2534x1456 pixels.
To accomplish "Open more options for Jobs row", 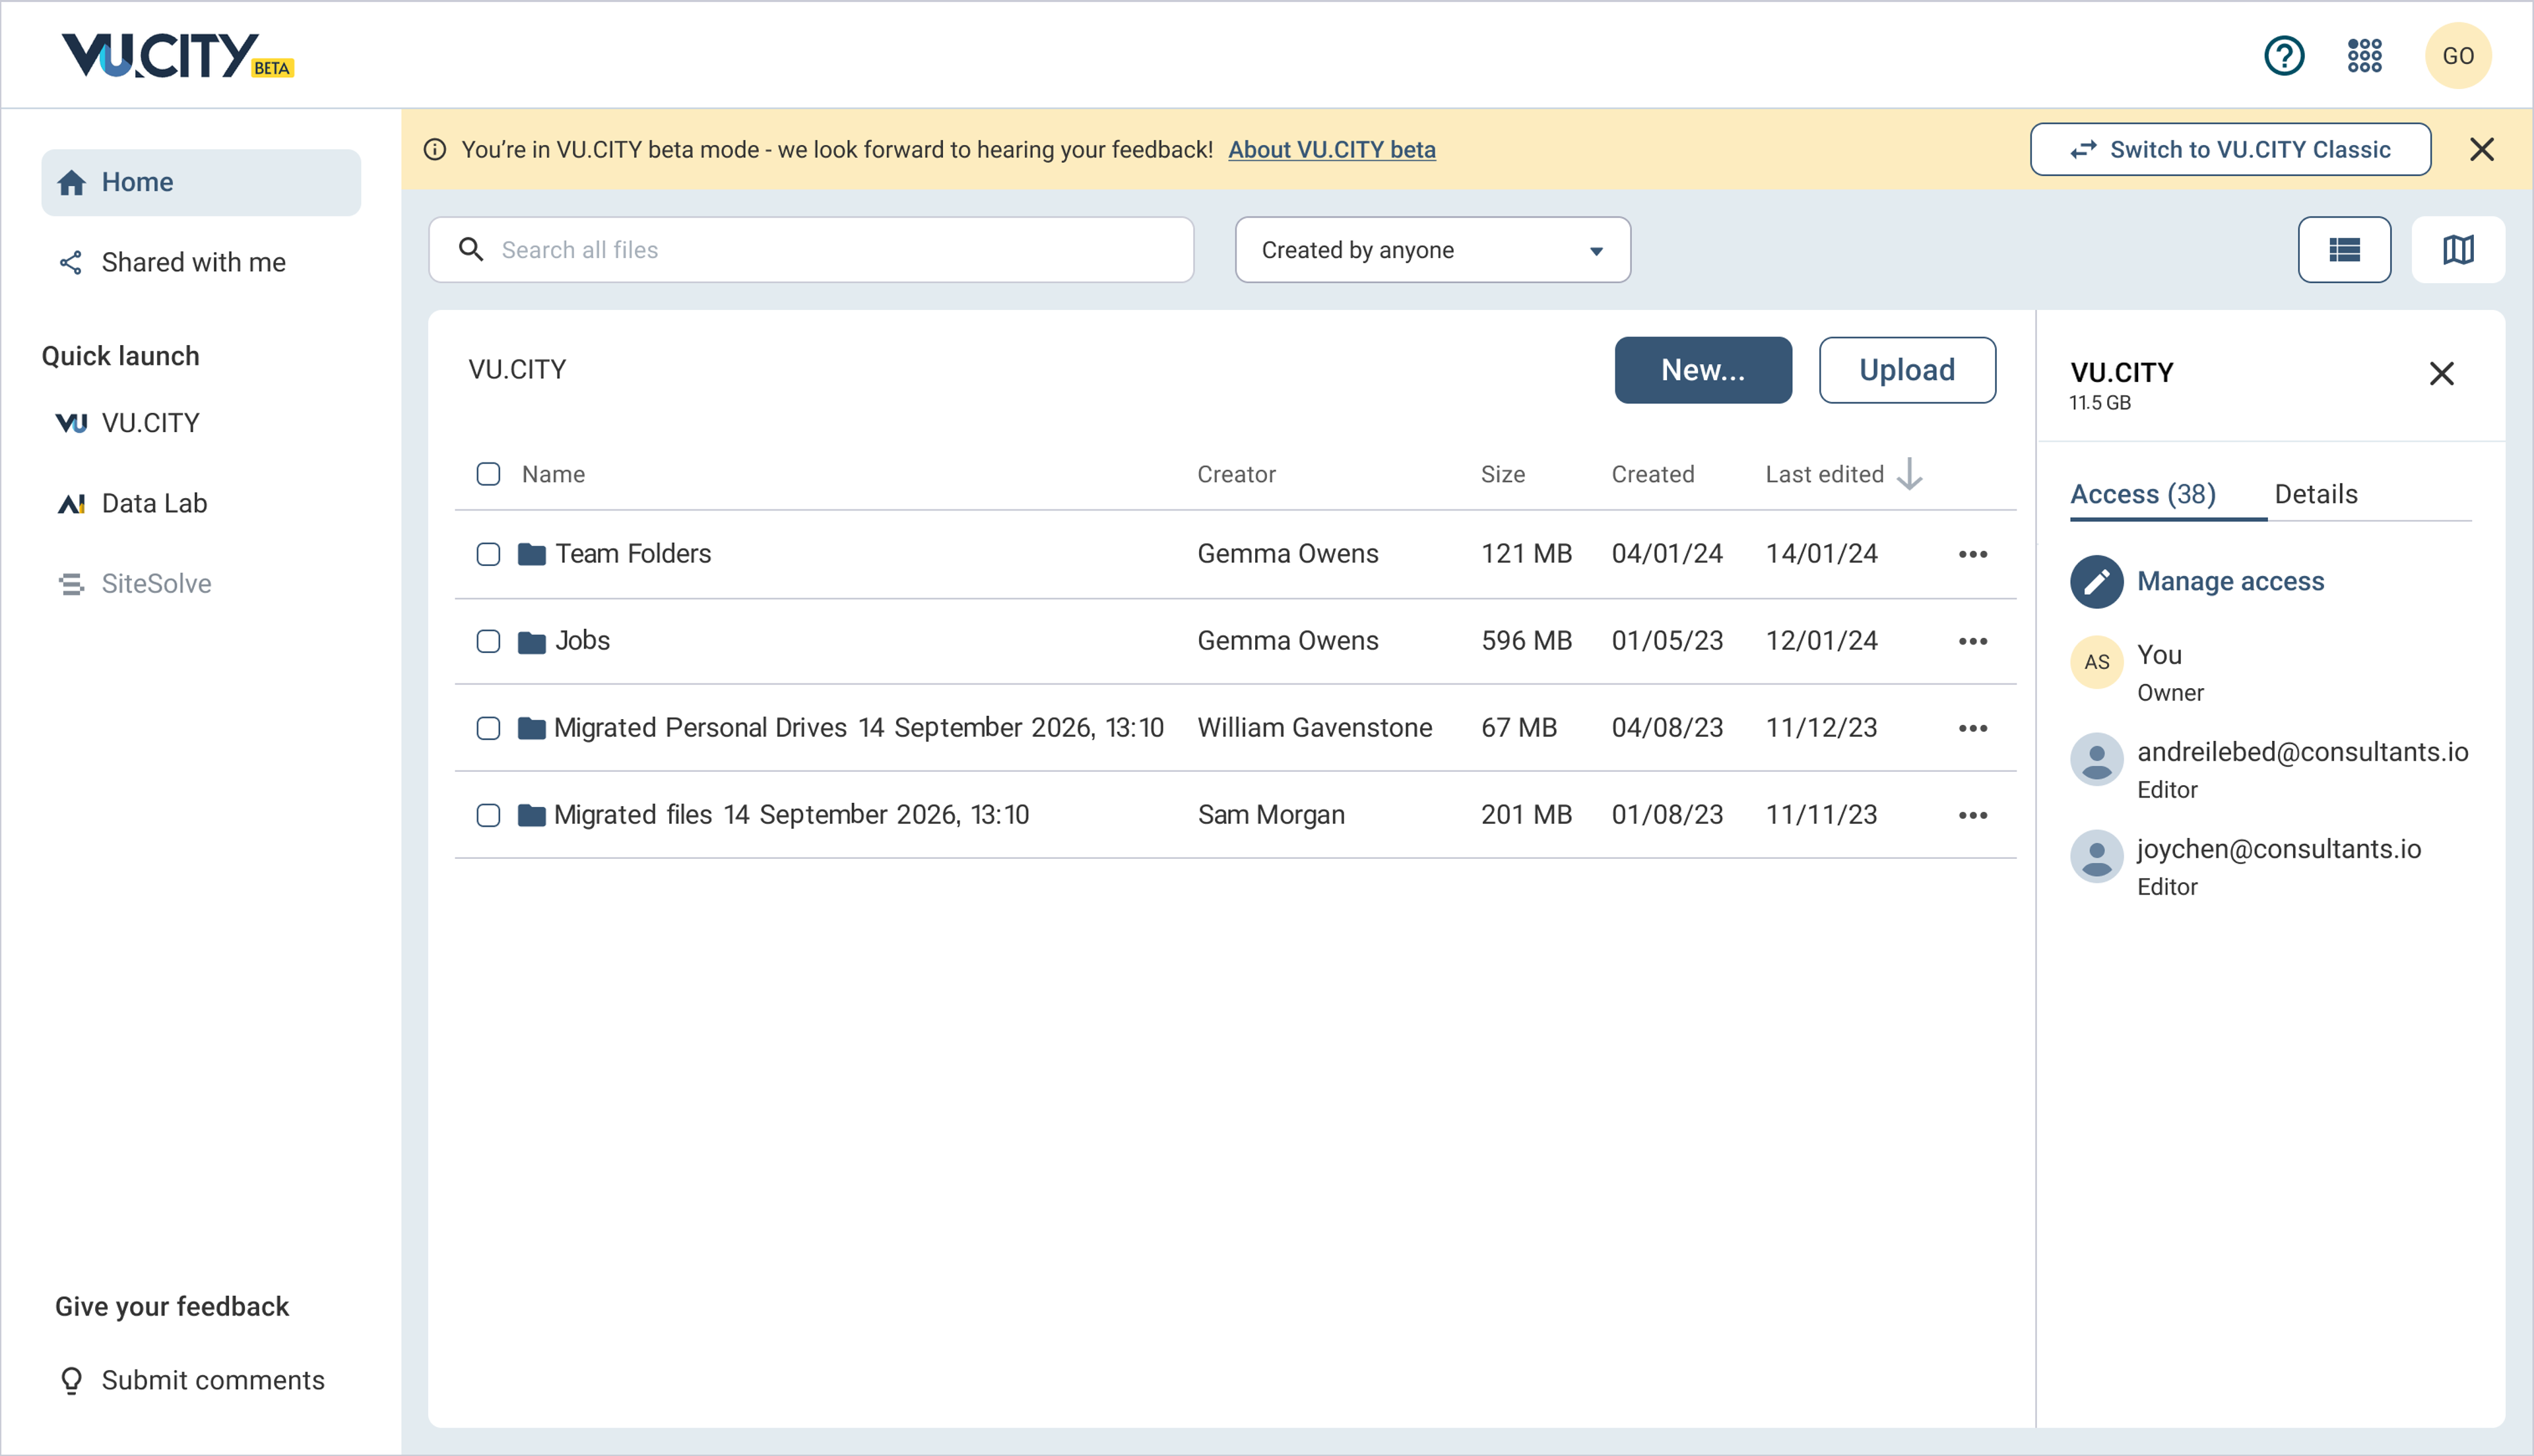I will tap(1973, 641).
